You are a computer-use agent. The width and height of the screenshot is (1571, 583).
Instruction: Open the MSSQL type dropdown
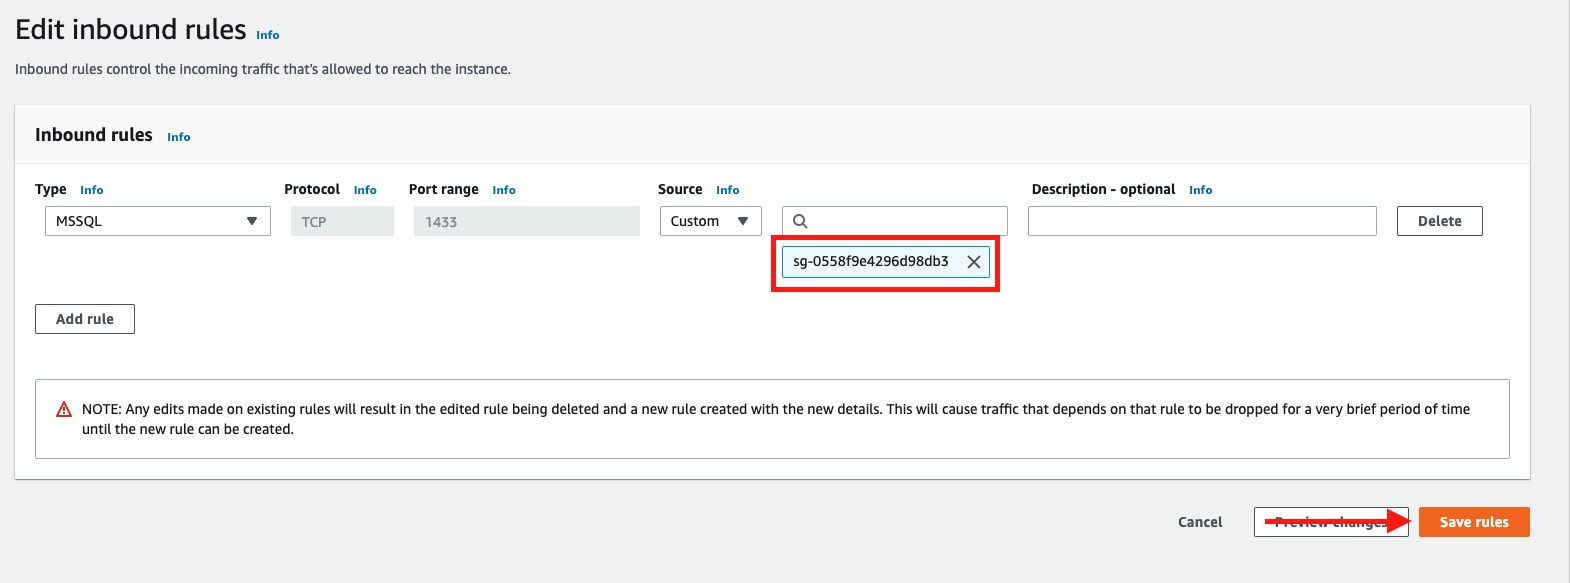pos(158,221)
